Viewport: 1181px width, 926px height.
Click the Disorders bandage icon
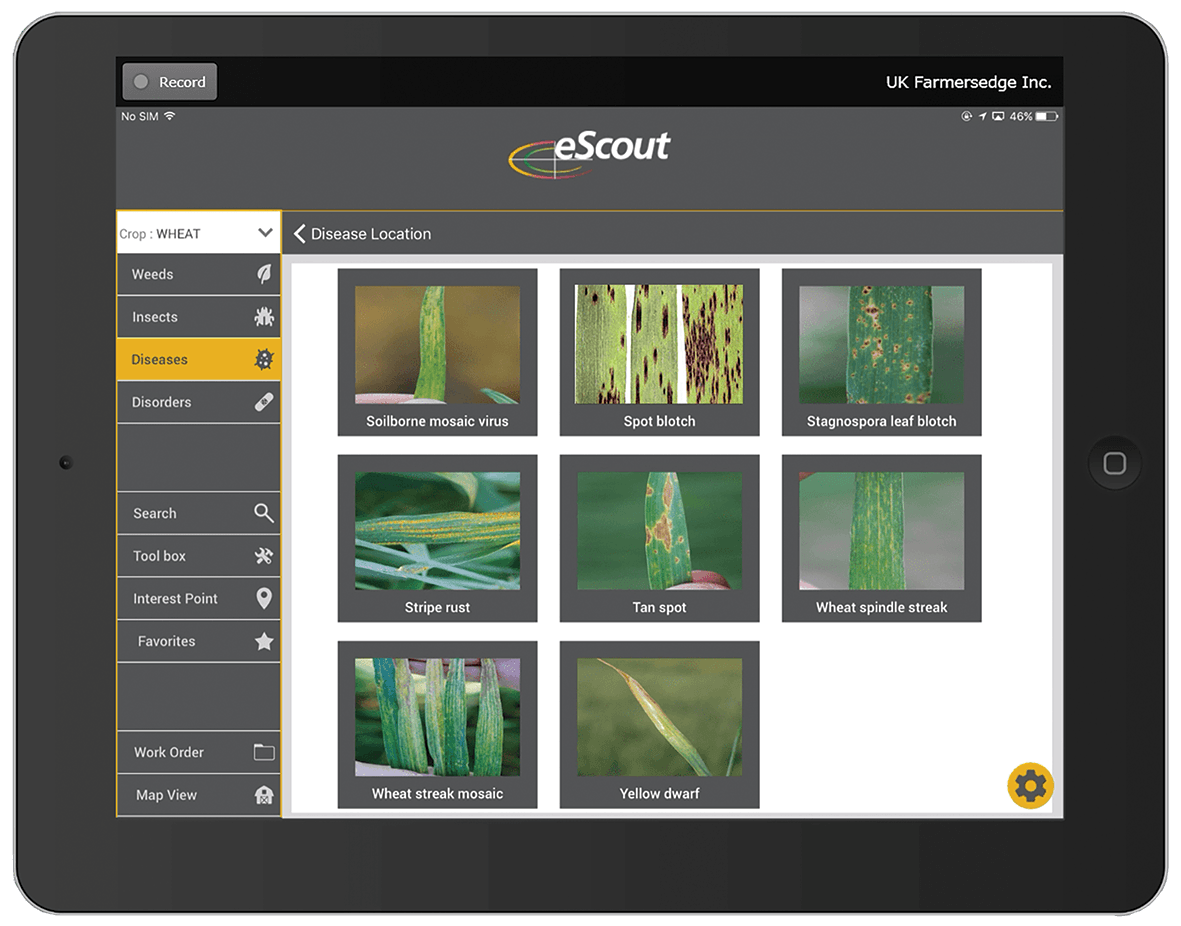click(x=264, y=402)
